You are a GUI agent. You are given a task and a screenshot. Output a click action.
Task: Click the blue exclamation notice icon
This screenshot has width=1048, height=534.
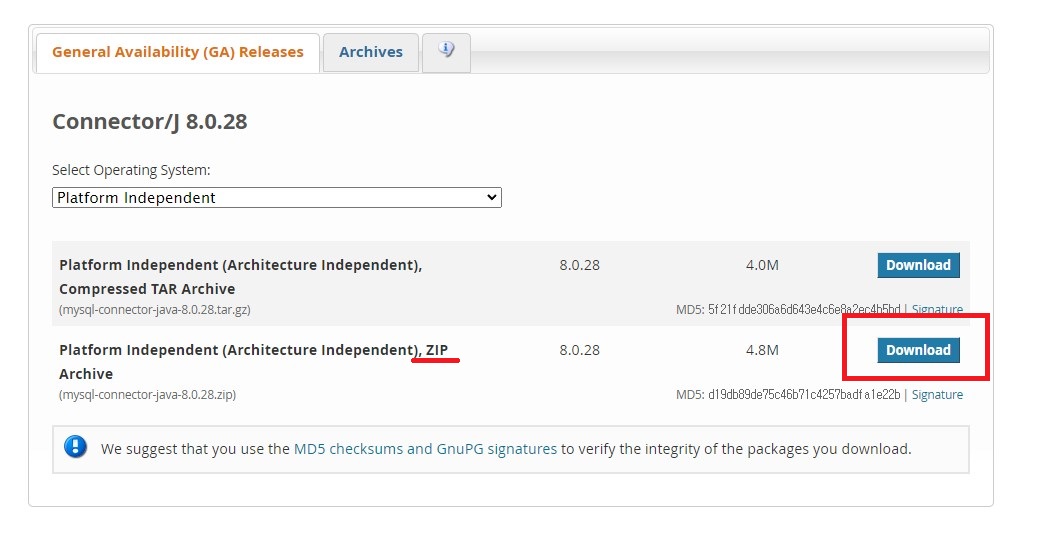click(x=76, y=446)
